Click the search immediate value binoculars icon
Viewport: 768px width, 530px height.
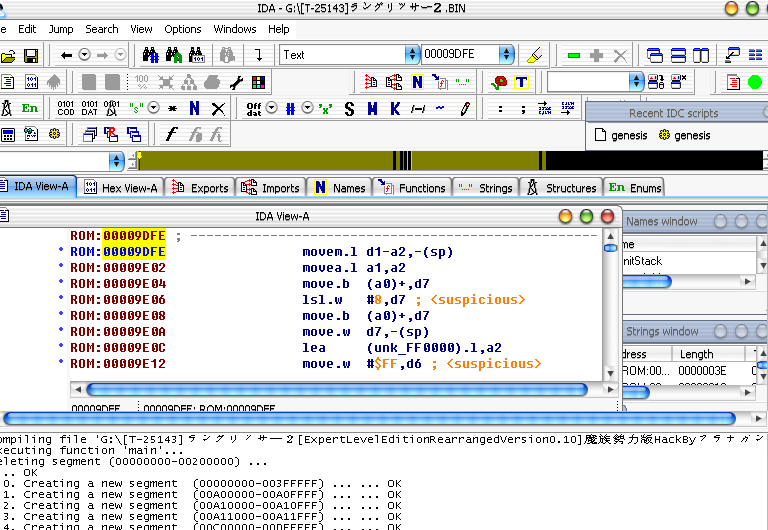pos(150,55)
